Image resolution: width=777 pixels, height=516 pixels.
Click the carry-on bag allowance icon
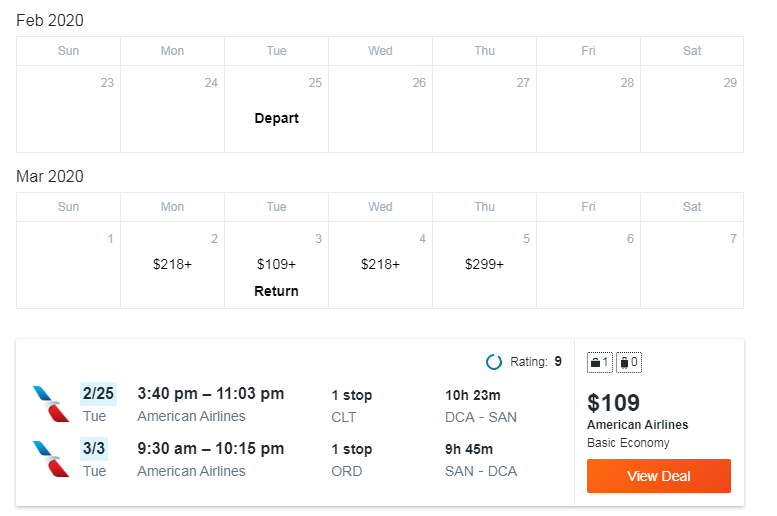(600, 362)
